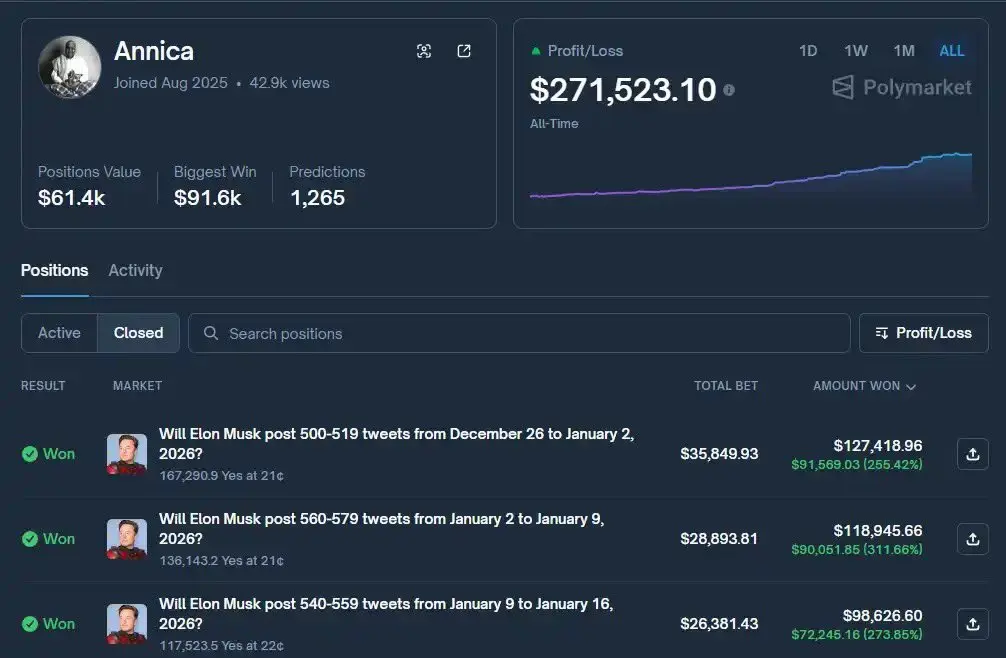The image size is (1006, 658).
Task: Click the green Won checkmark for 540-559 tweets
Action: pyautogui.click(x=30, y=624)
